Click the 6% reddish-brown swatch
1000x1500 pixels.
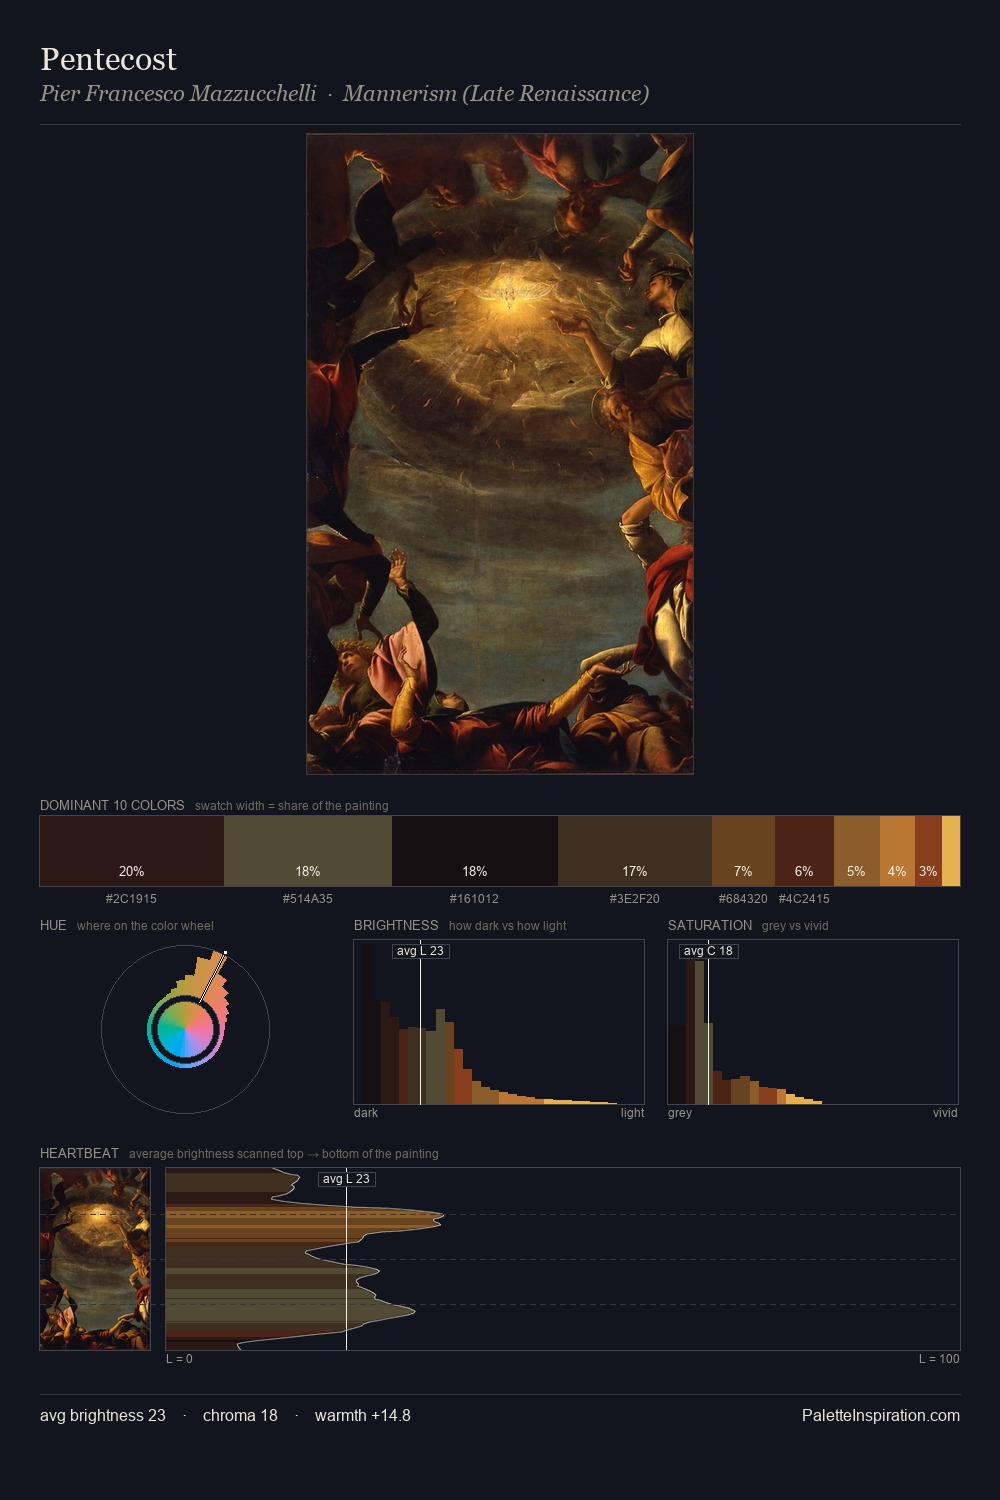(804, 851)
